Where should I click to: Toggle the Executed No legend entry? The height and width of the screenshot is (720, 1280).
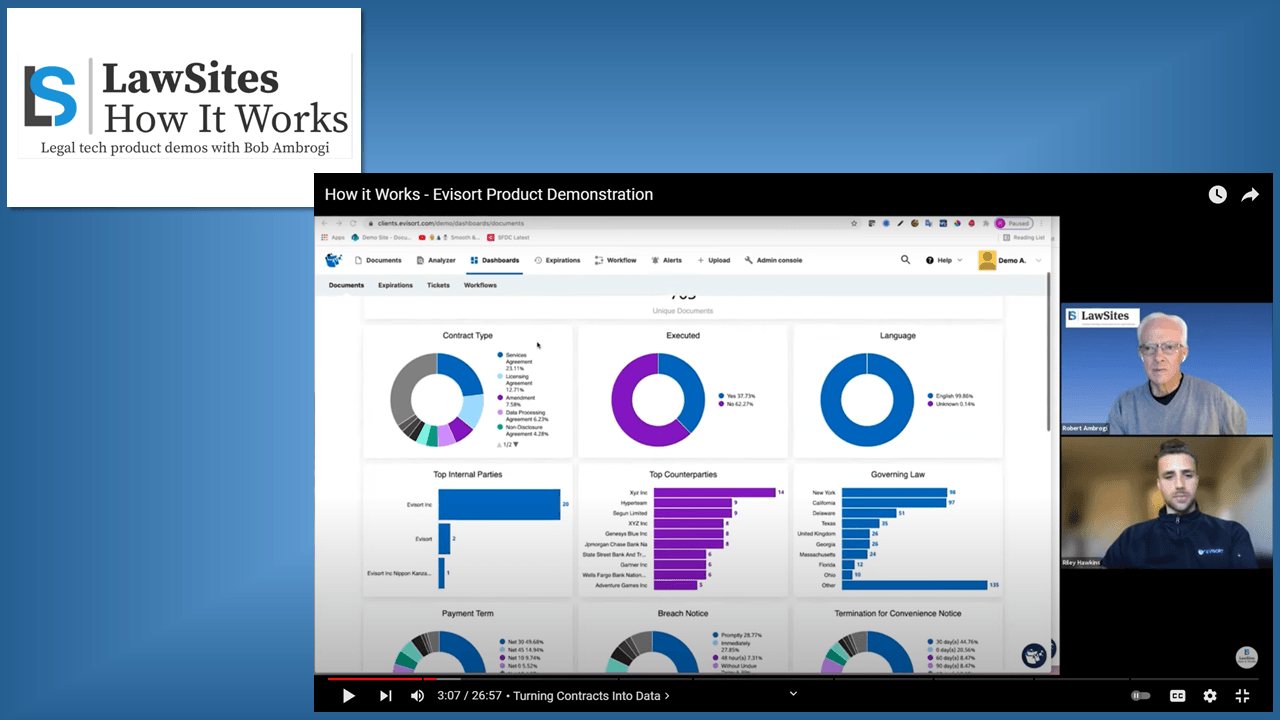pyautogui.click(x=738, y=404)
